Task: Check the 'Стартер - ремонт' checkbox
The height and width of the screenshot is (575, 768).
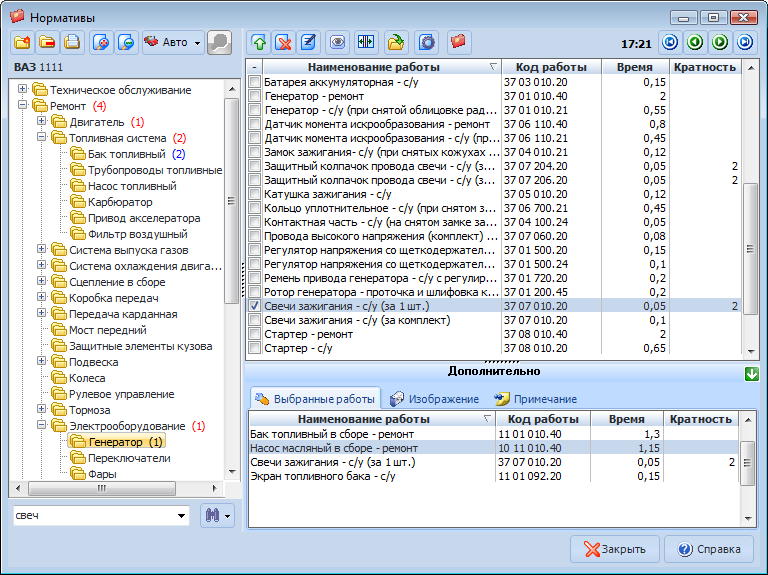Action: [x=255, y=334]
